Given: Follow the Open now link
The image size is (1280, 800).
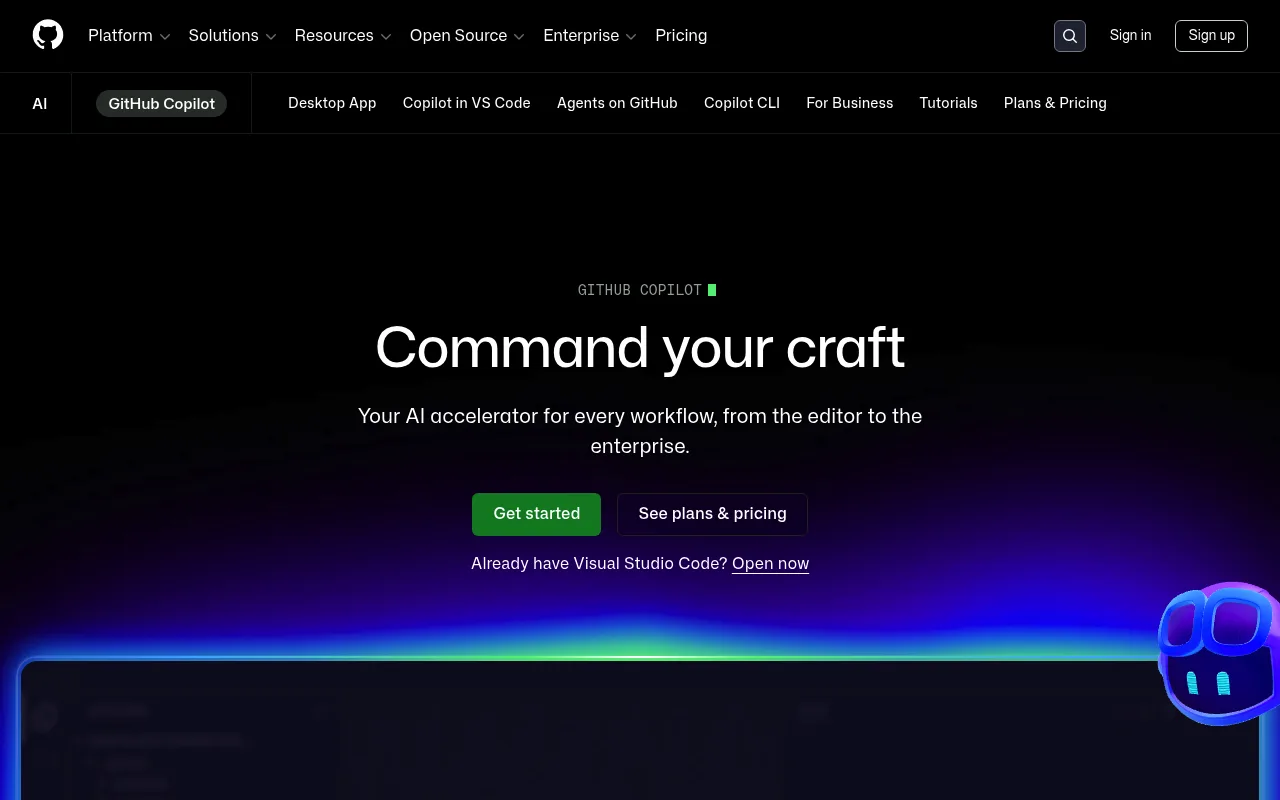Looking at the screenshot, I should [x=770, y=564].
